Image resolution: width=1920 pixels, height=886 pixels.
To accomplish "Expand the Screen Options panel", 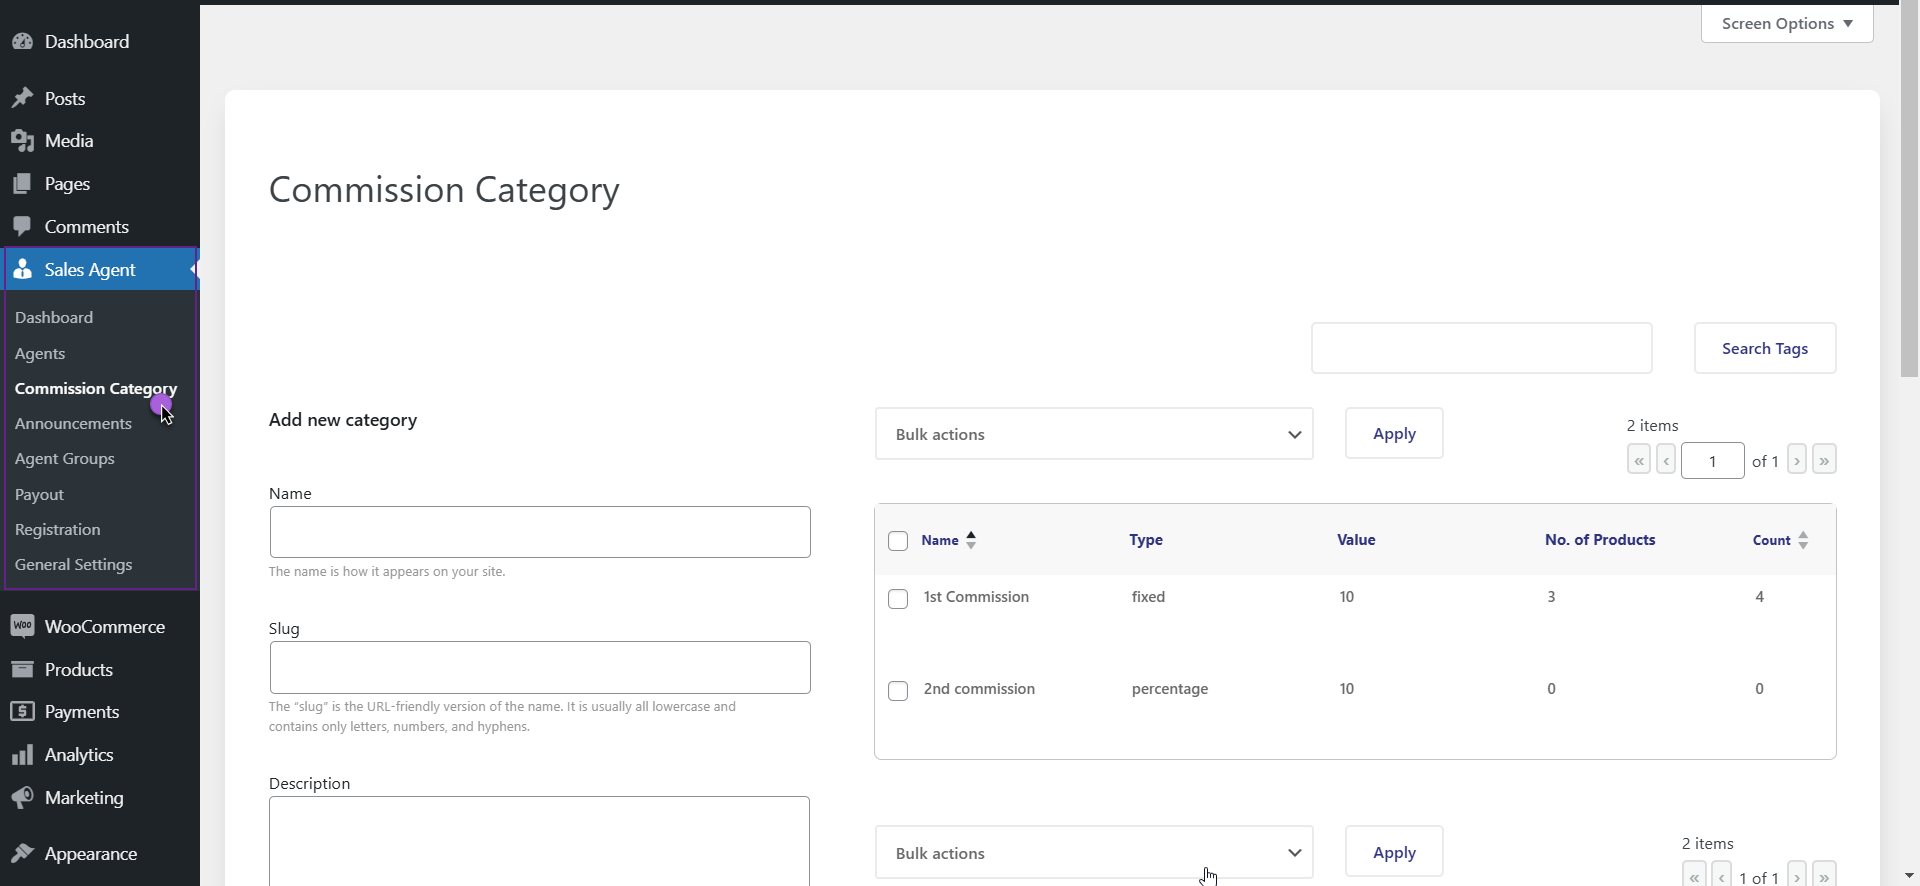I will [1786, 24].
